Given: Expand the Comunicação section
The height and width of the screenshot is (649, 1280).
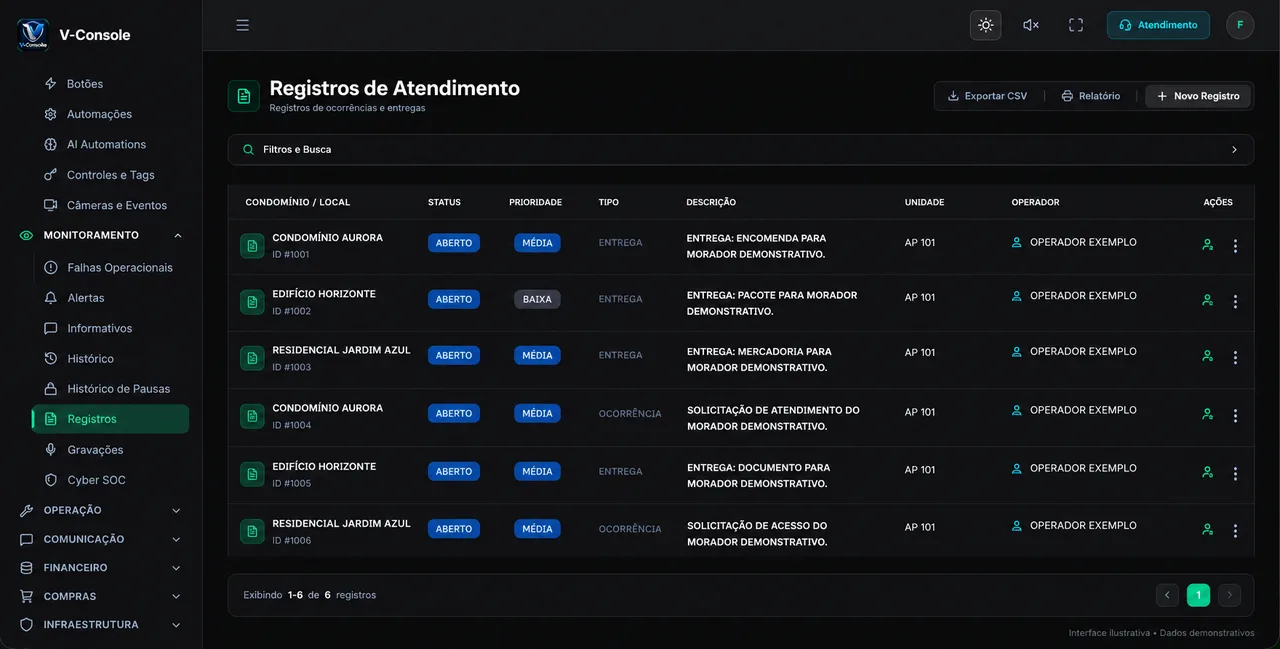Looking at the screenshot, I should click(x=100, y=539).
